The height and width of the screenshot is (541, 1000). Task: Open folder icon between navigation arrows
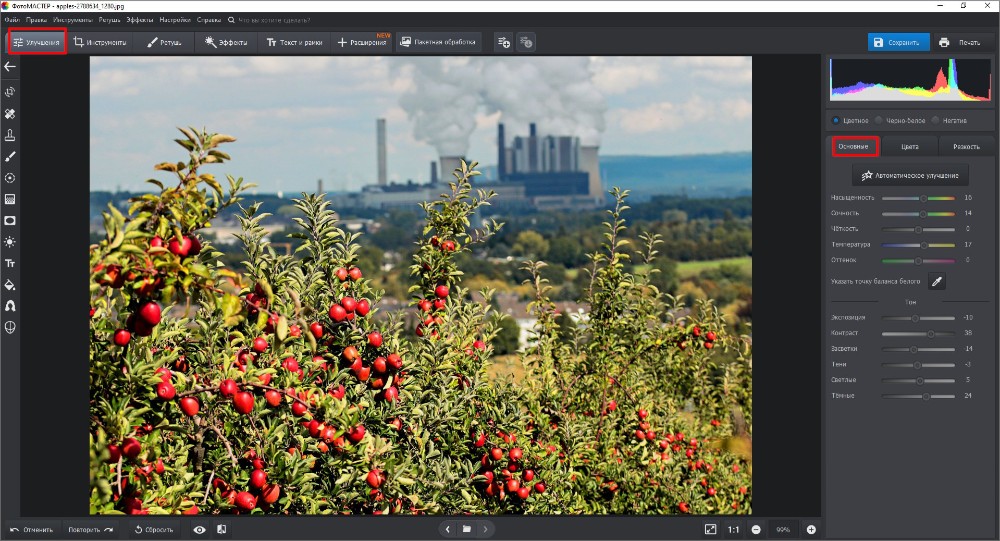coord(466,529)
